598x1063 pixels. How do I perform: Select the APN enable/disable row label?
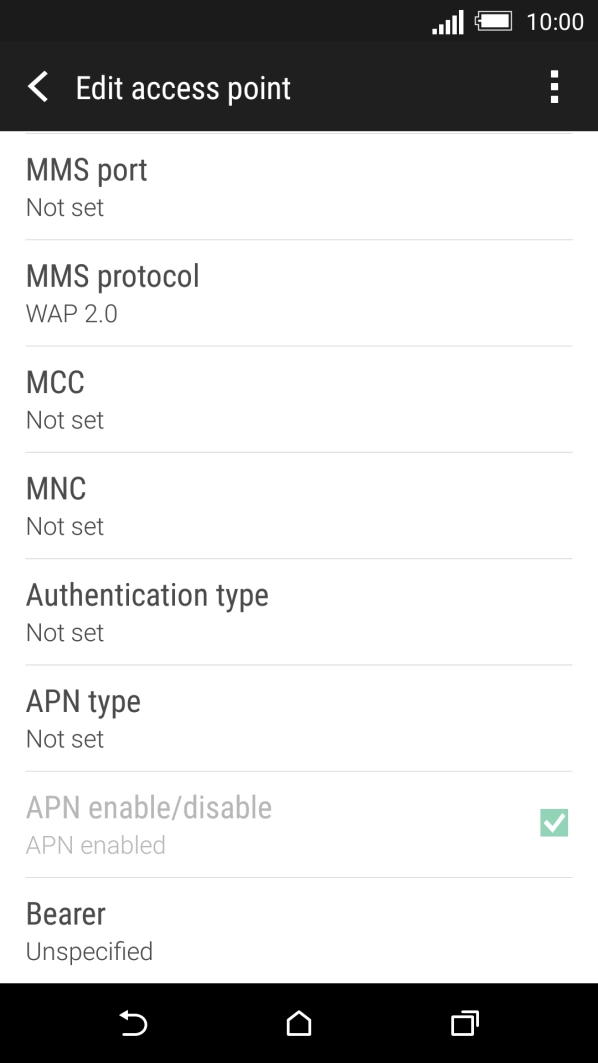[x=148, y=807]
